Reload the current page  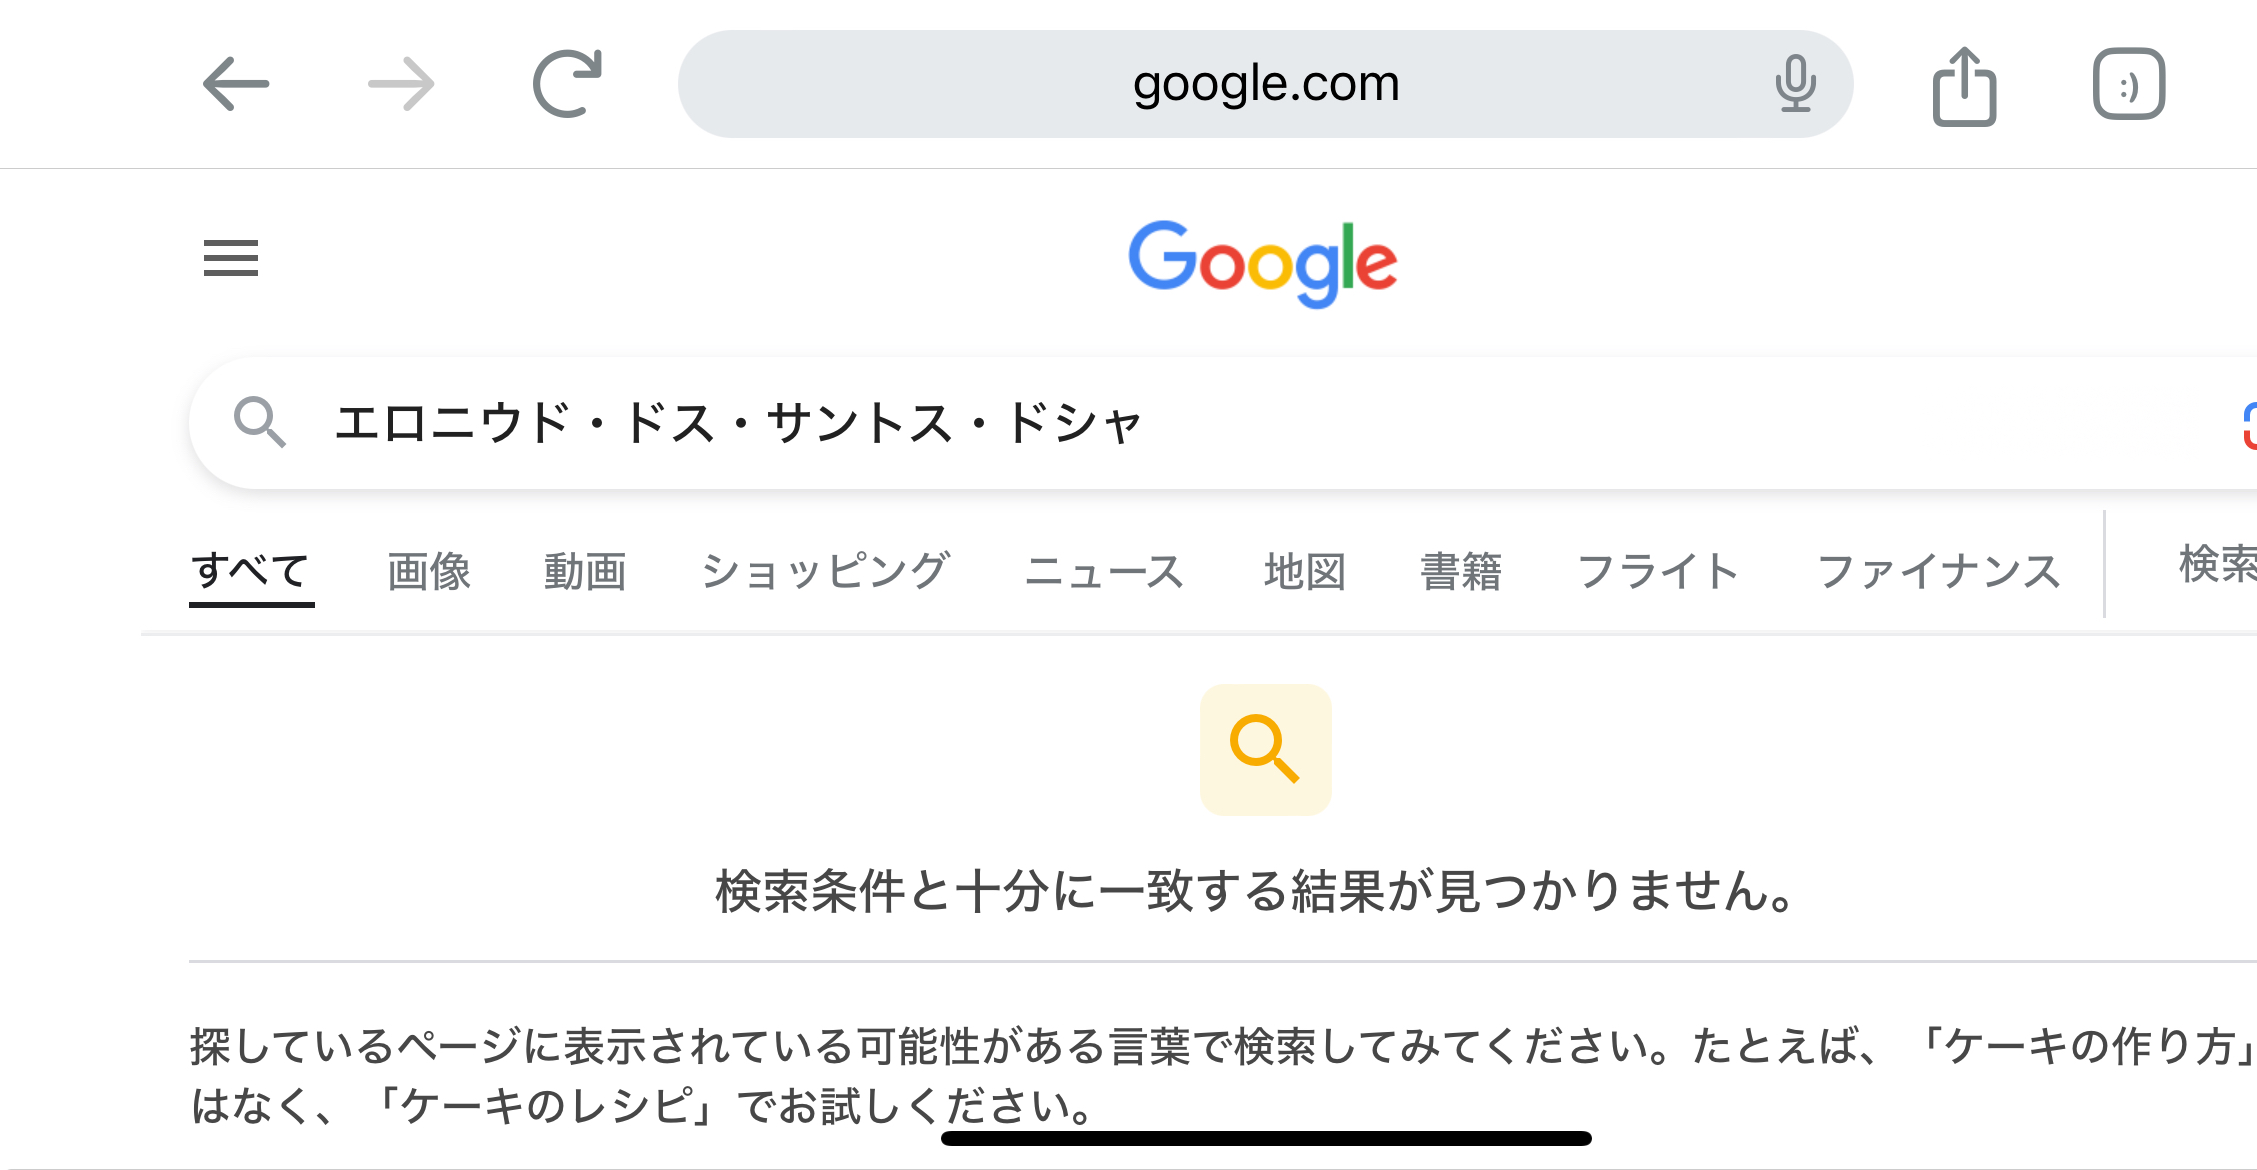tap(567, 84)
